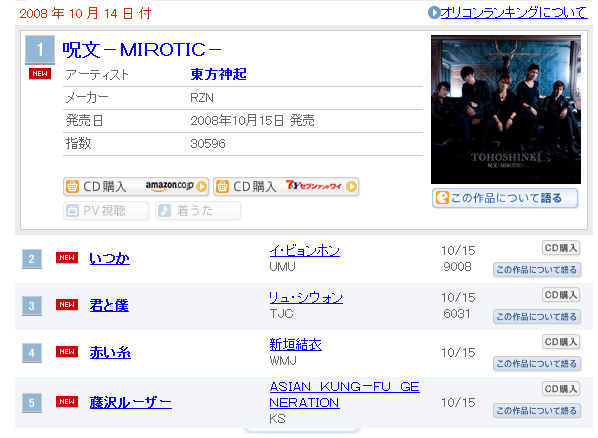Click CD購入 for 赤い糸
598x438 pixels.
[561, 342]
